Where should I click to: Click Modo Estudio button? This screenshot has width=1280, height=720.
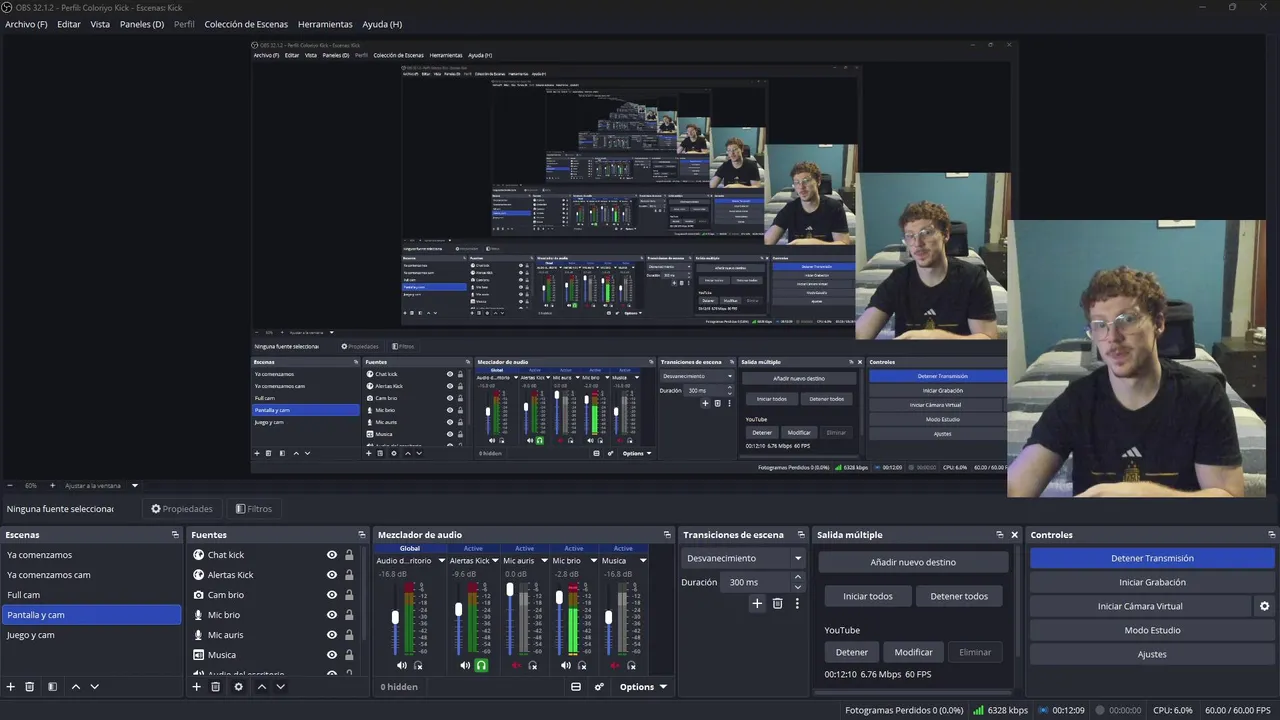click(1152, 630)
